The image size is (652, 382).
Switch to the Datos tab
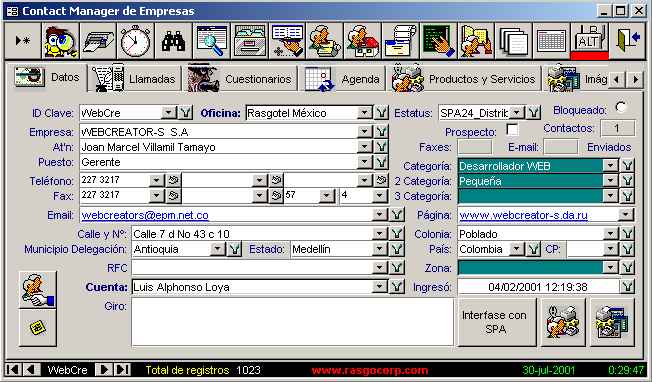[x=47, y=77]
